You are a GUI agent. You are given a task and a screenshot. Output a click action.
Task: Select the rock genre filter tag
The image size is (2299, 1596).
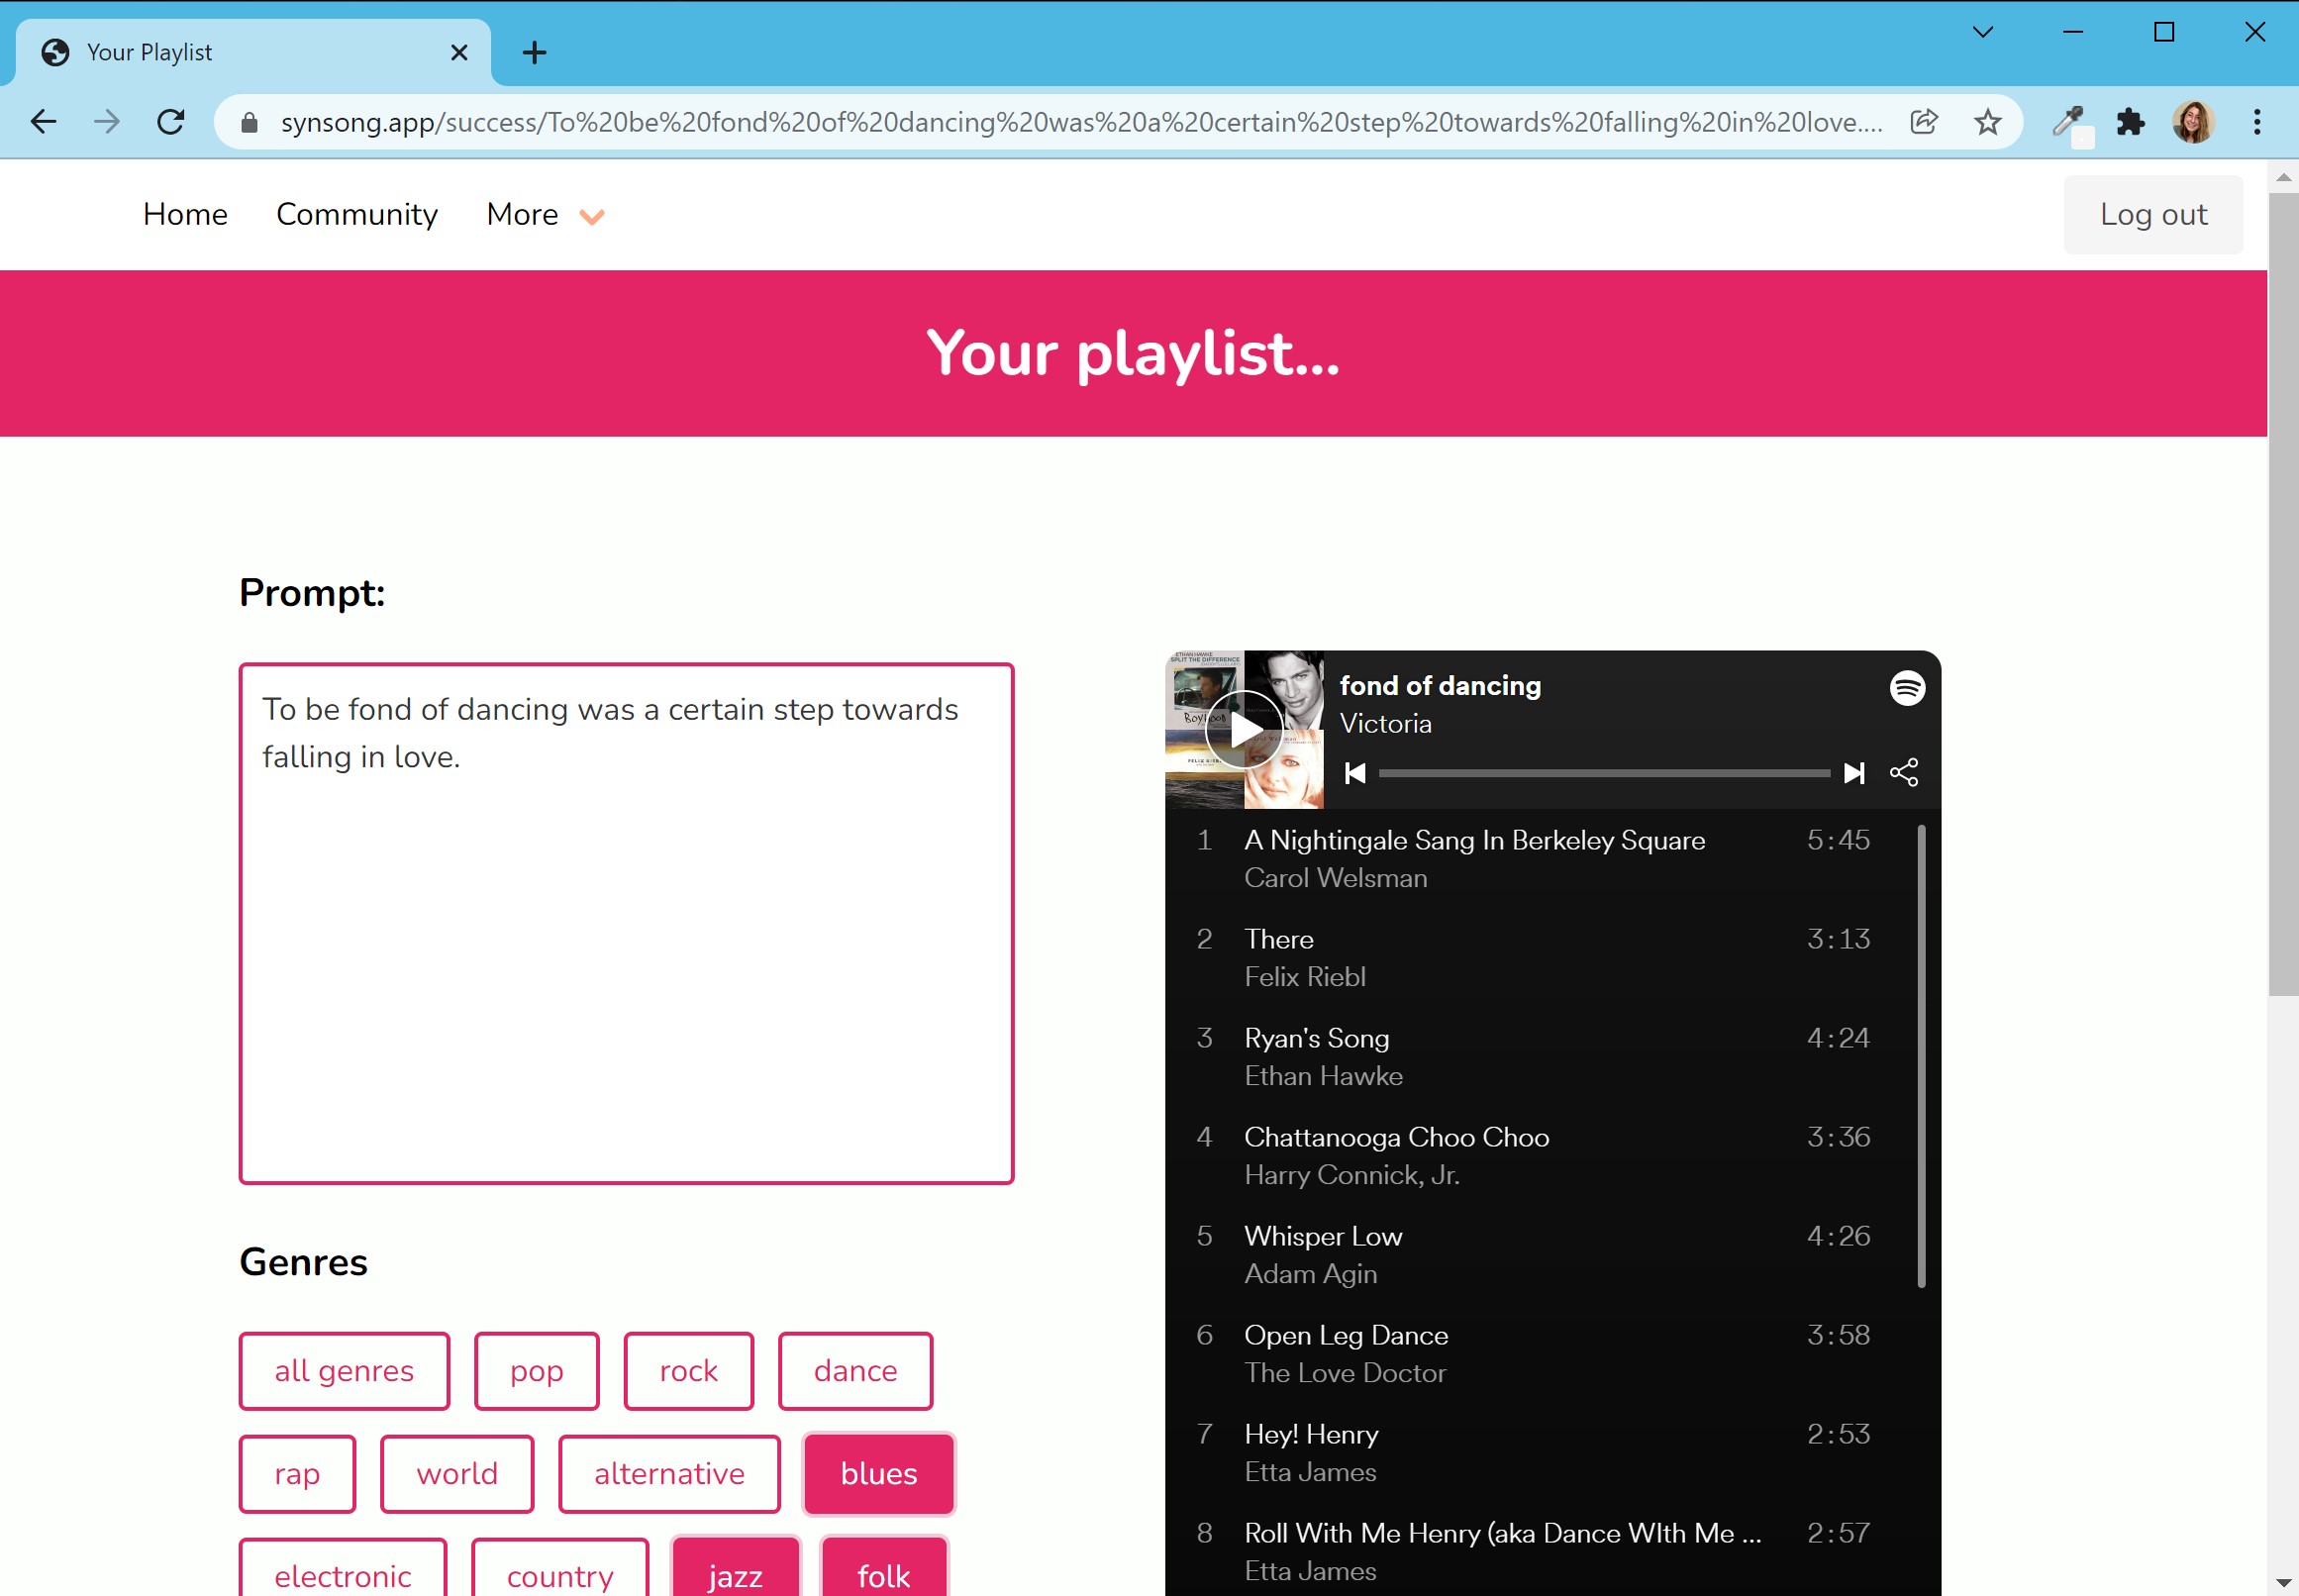(686, 1370)
